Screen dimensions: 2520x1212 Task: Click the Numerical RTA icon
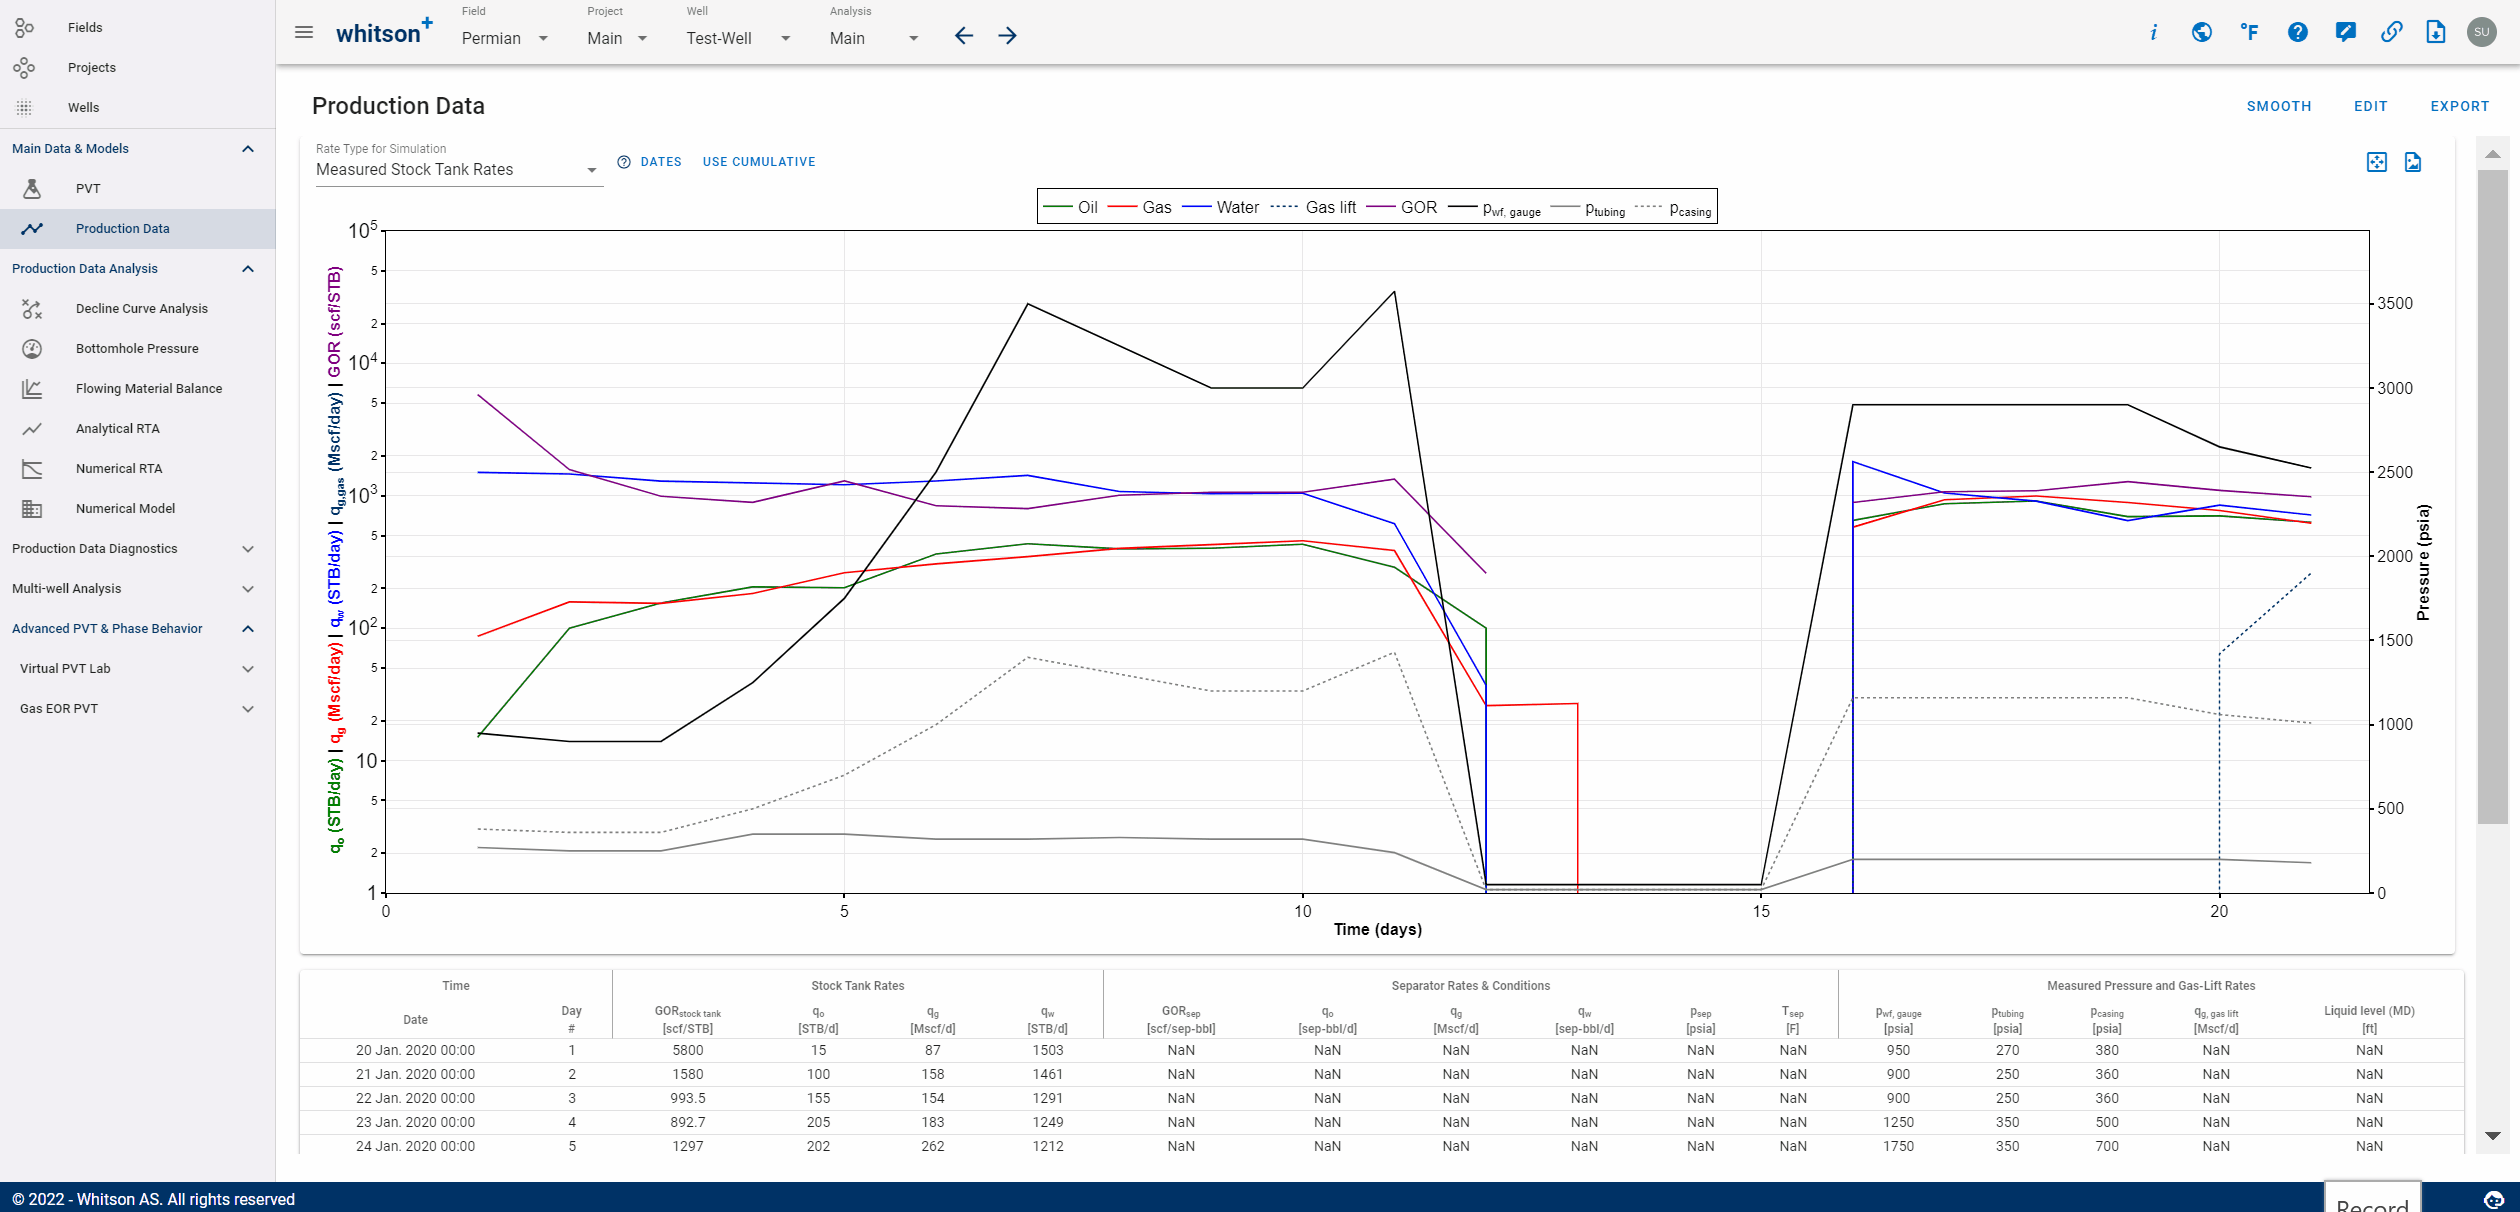point(32,468)
